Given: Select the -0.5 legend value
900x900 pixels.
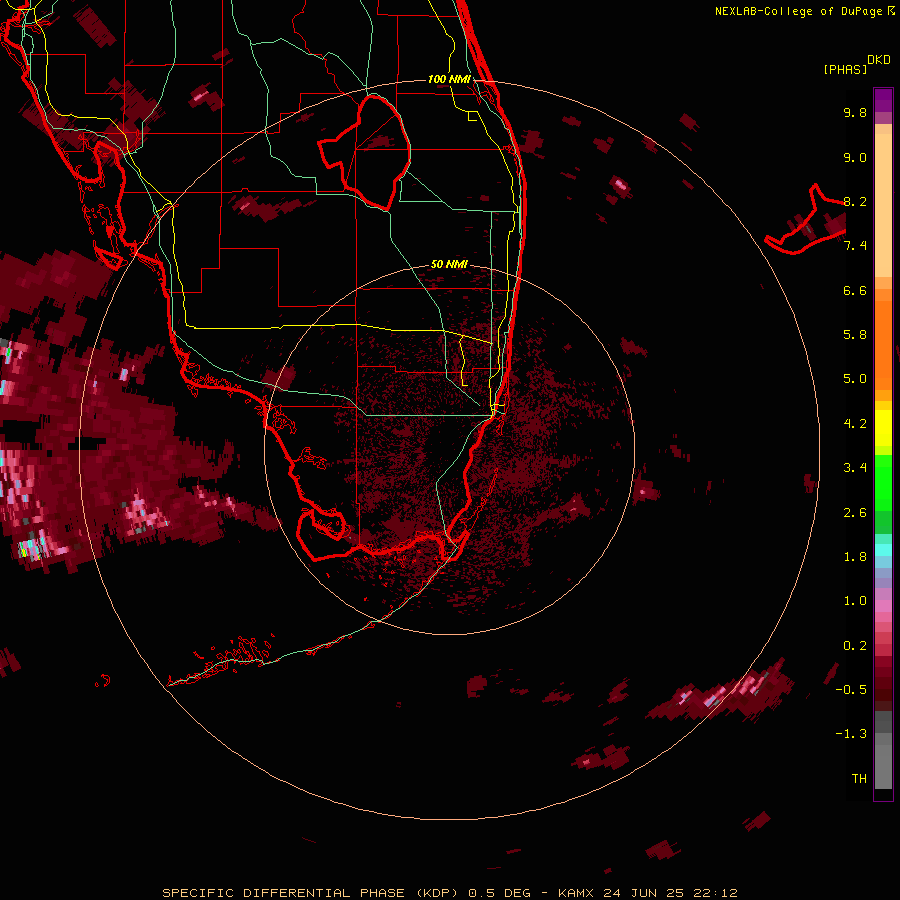Looking at the screenshot, I should (851, 690).
